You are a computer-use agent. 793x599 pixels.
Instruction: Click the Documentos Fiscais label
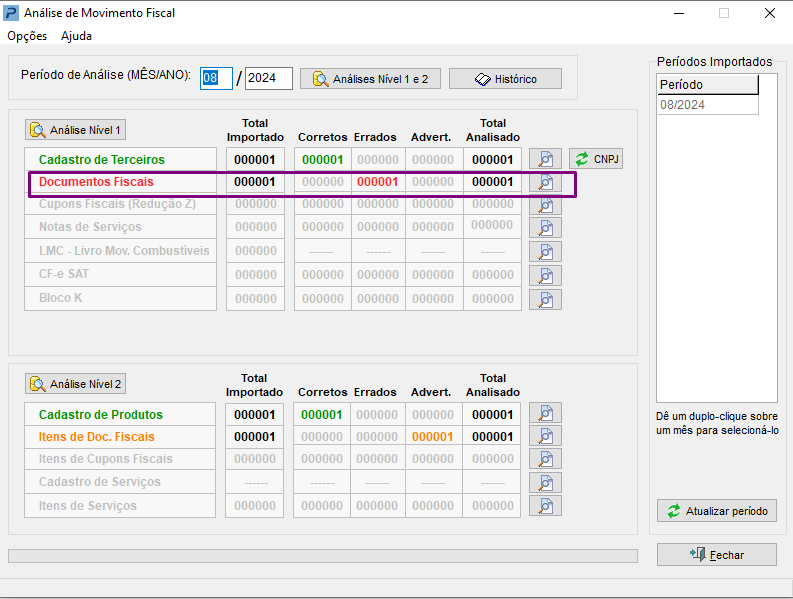pyautogui.click(x=96, y=182)
